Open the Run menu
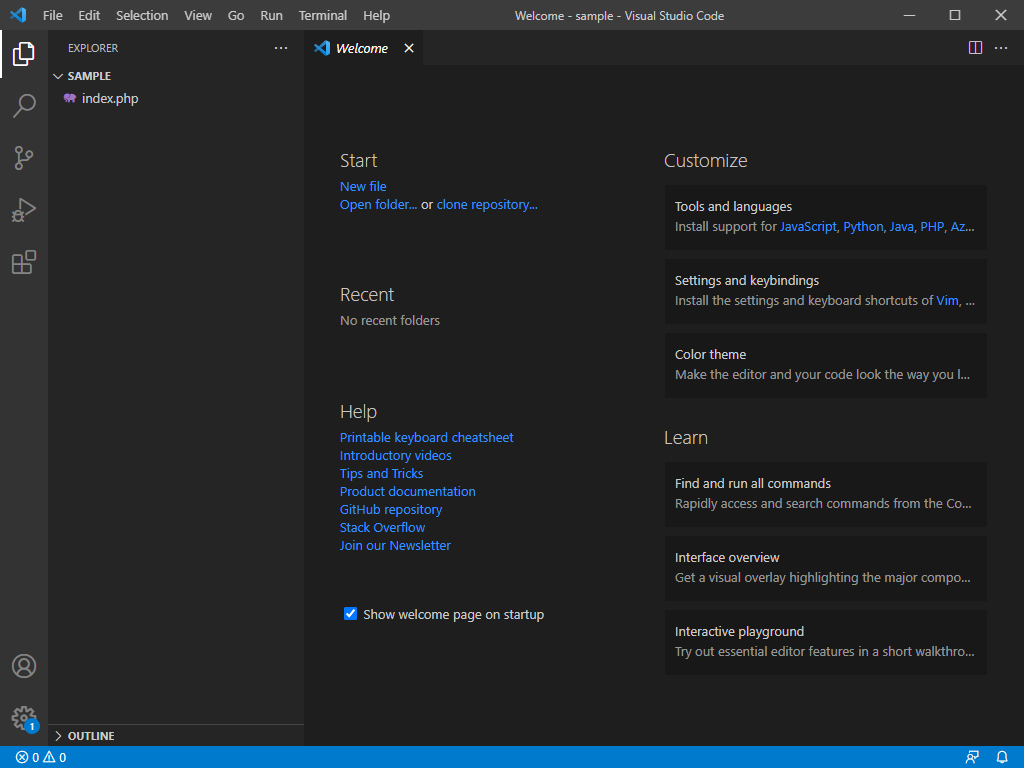 point(271,16)
